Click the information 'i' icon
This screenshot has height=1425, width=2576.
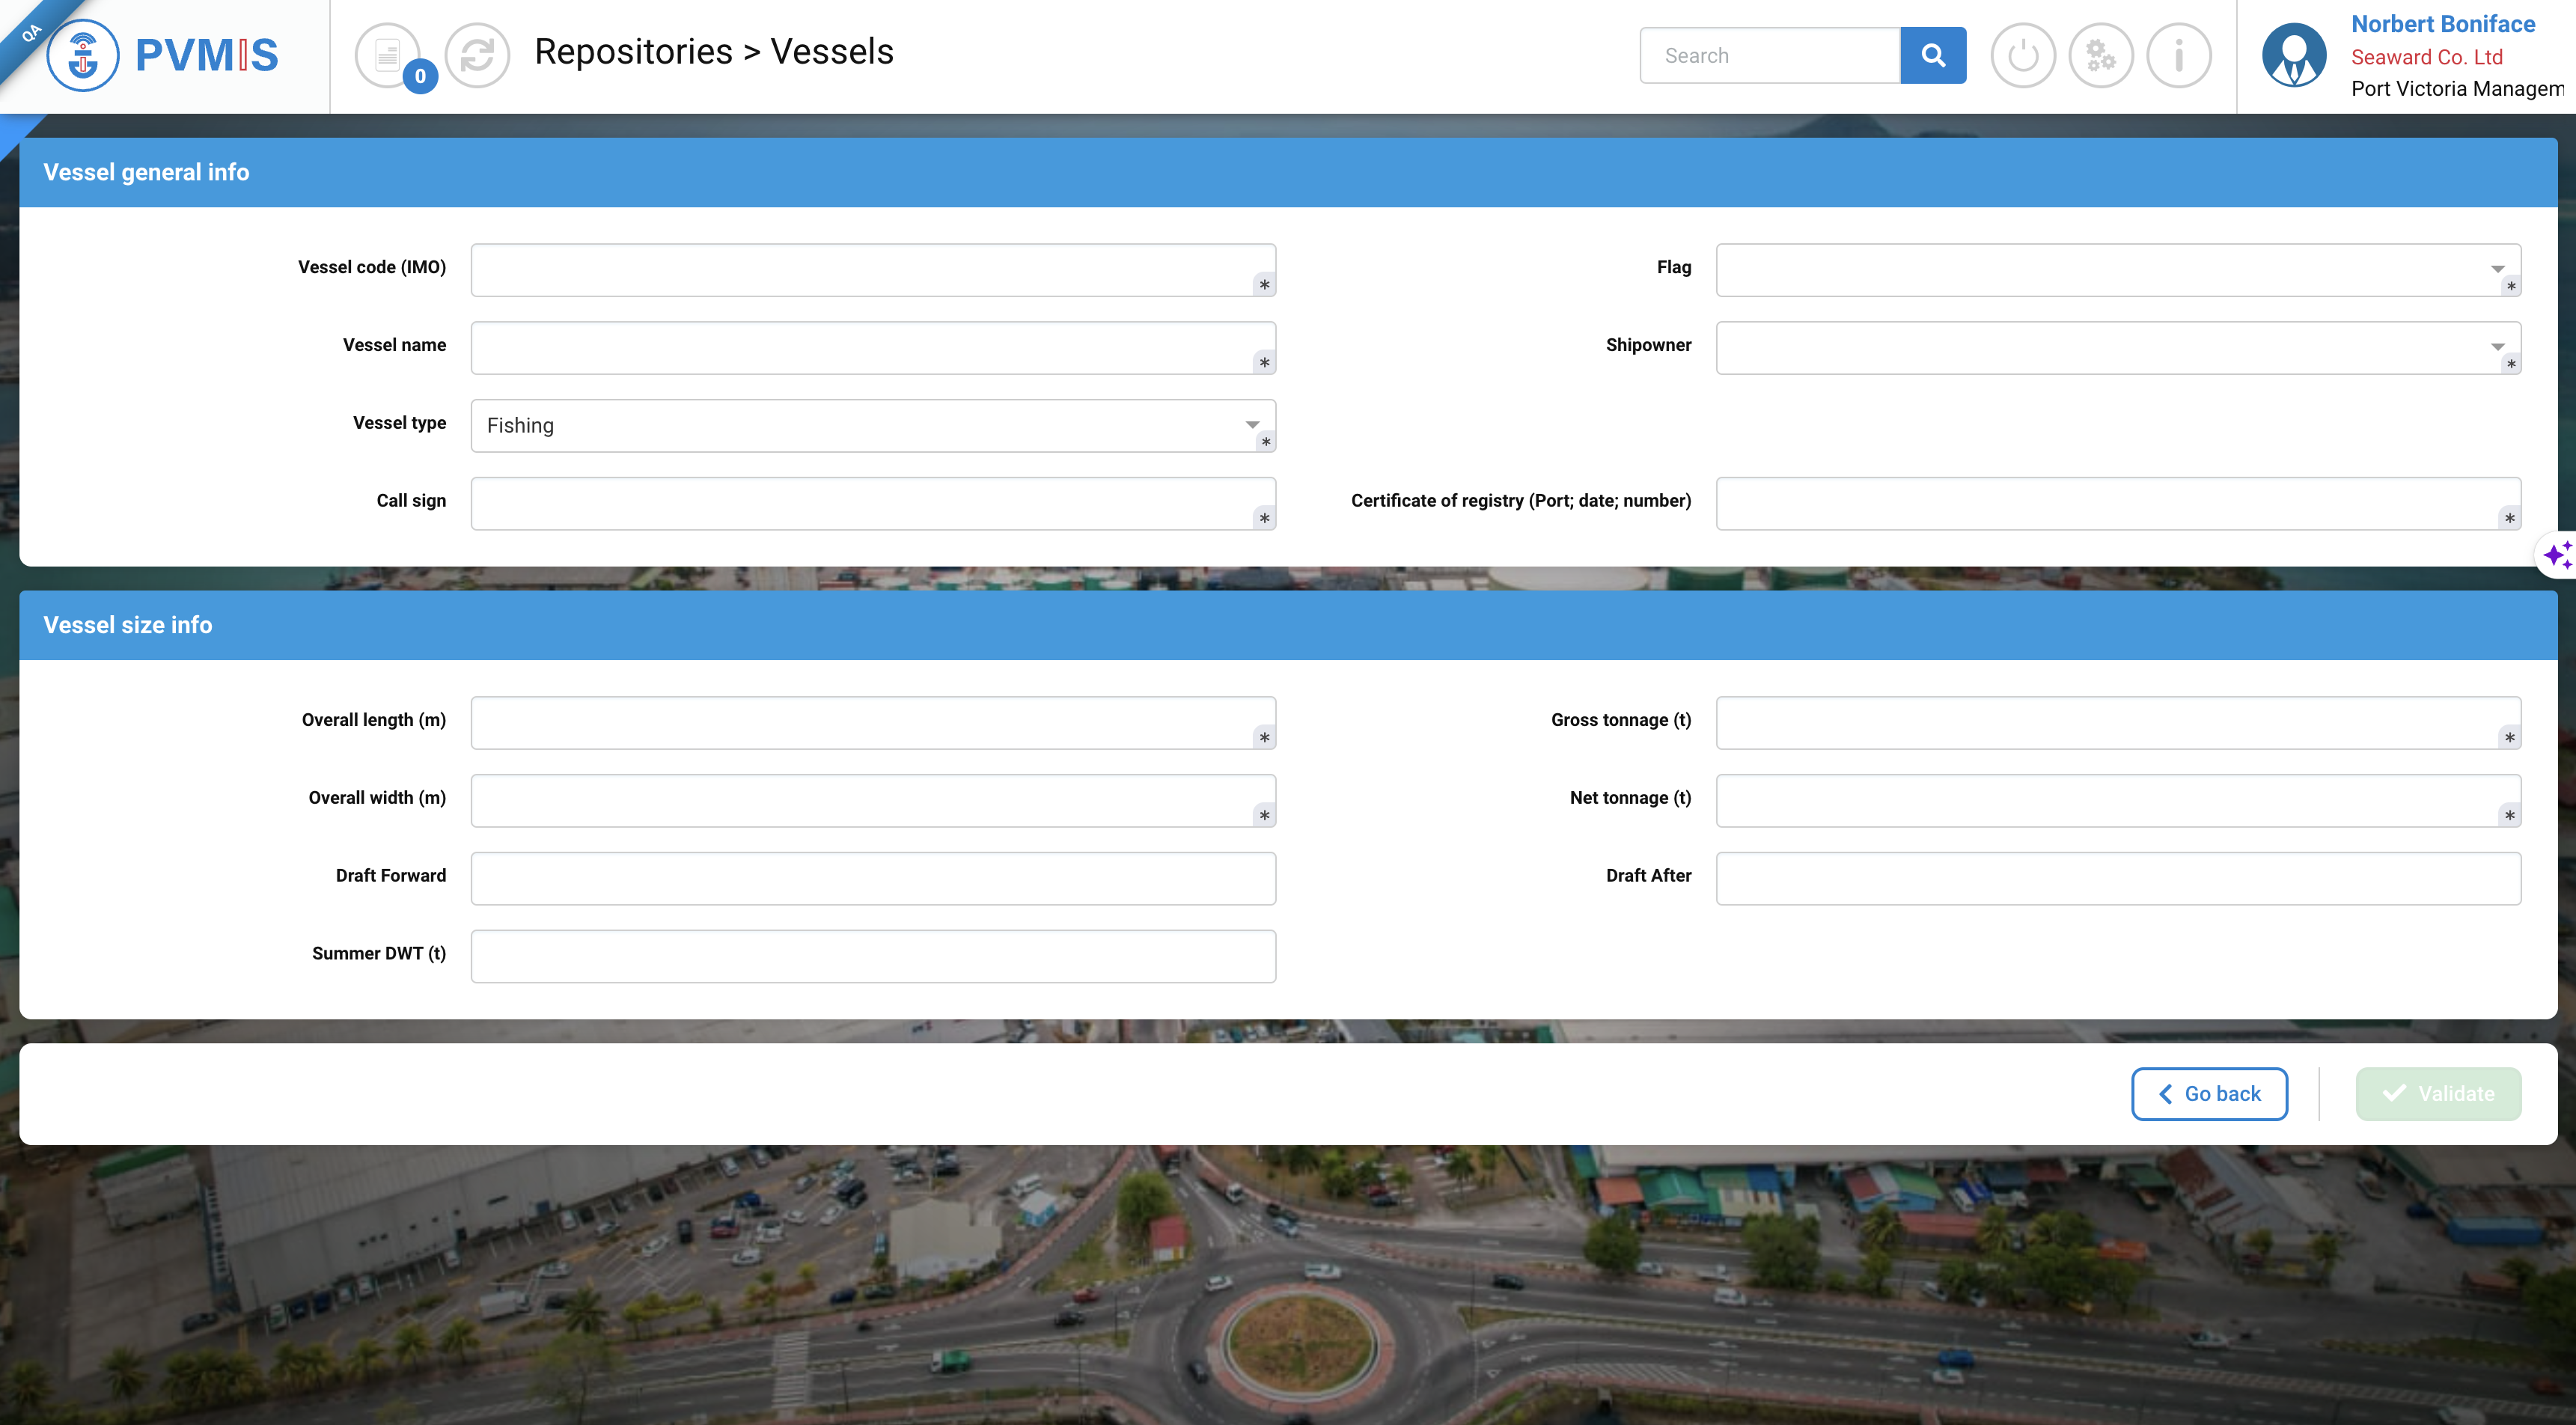(x=2178, y=56)
